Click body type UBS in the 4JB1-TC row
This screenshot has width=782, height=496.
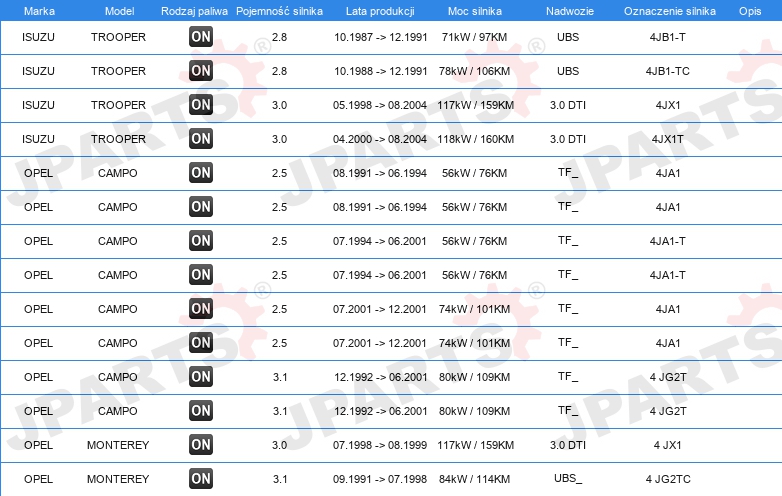[568, 71]
